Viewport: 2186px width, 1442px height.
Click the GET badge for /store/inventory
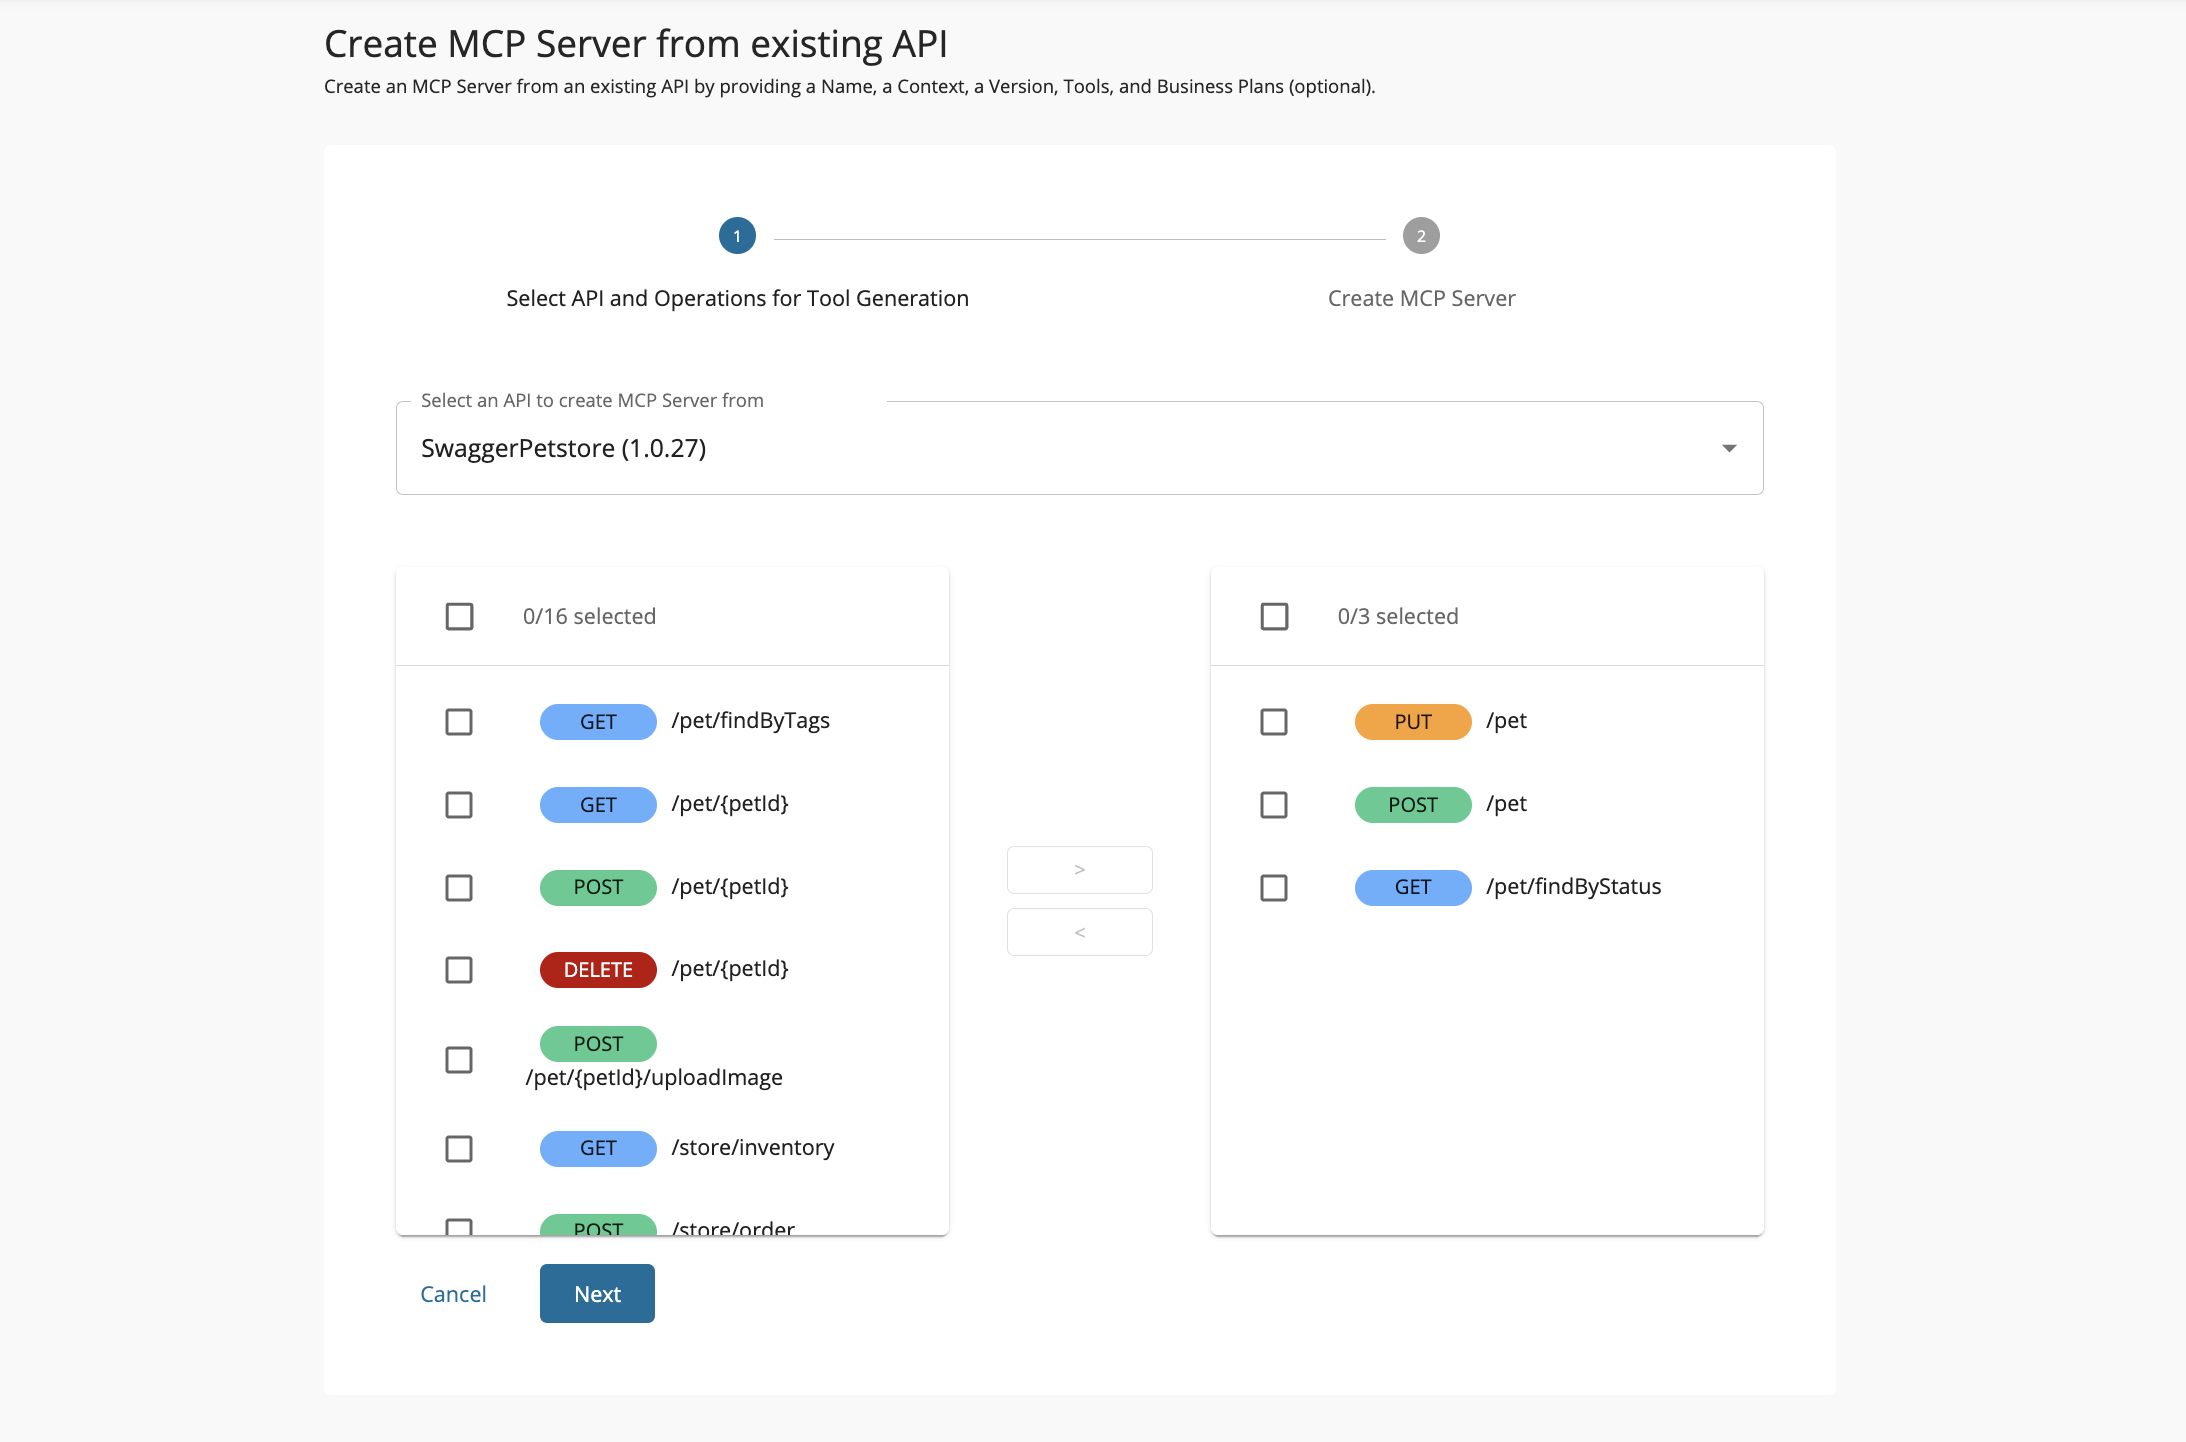(x=597, y=1148)
